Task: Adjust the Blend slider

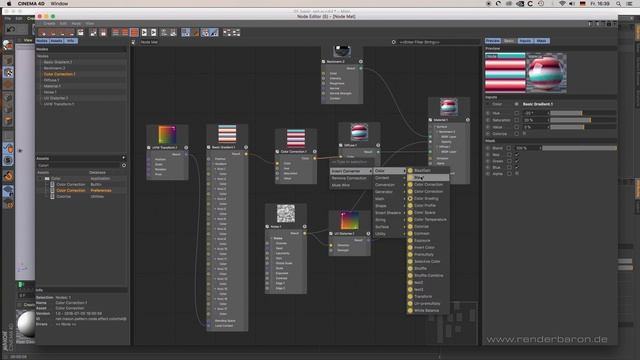Action: click(579, 148)
